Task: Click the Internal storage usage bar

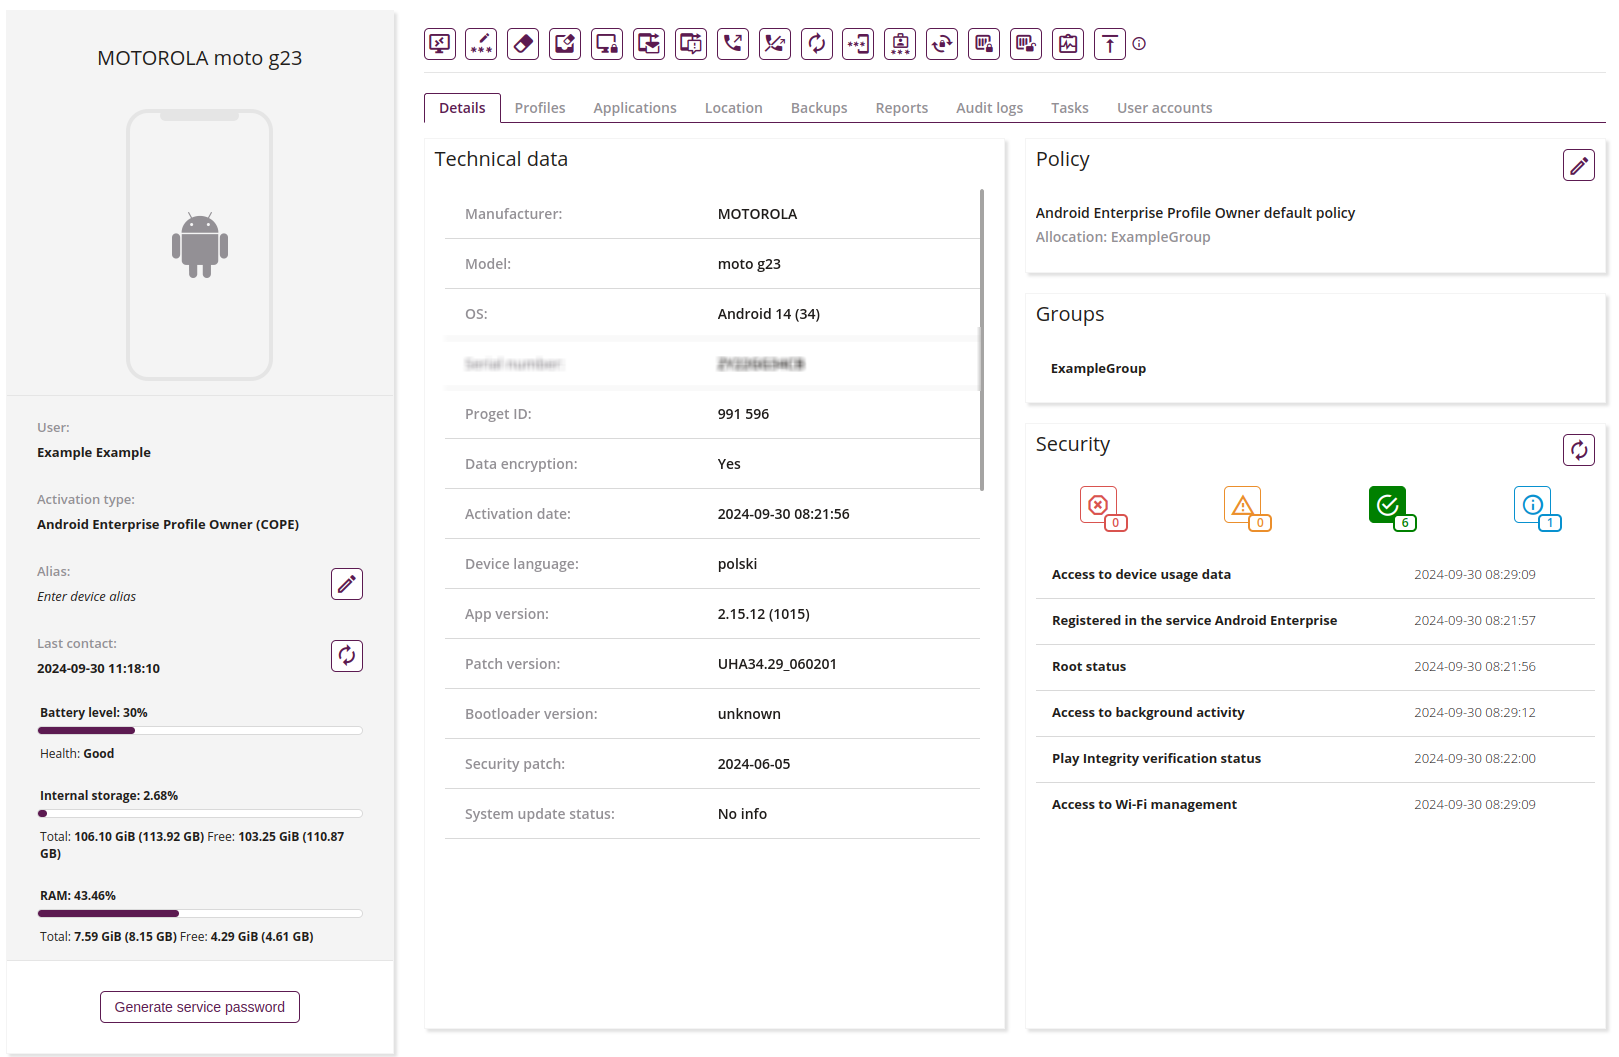Action: [x=200, y=814]
